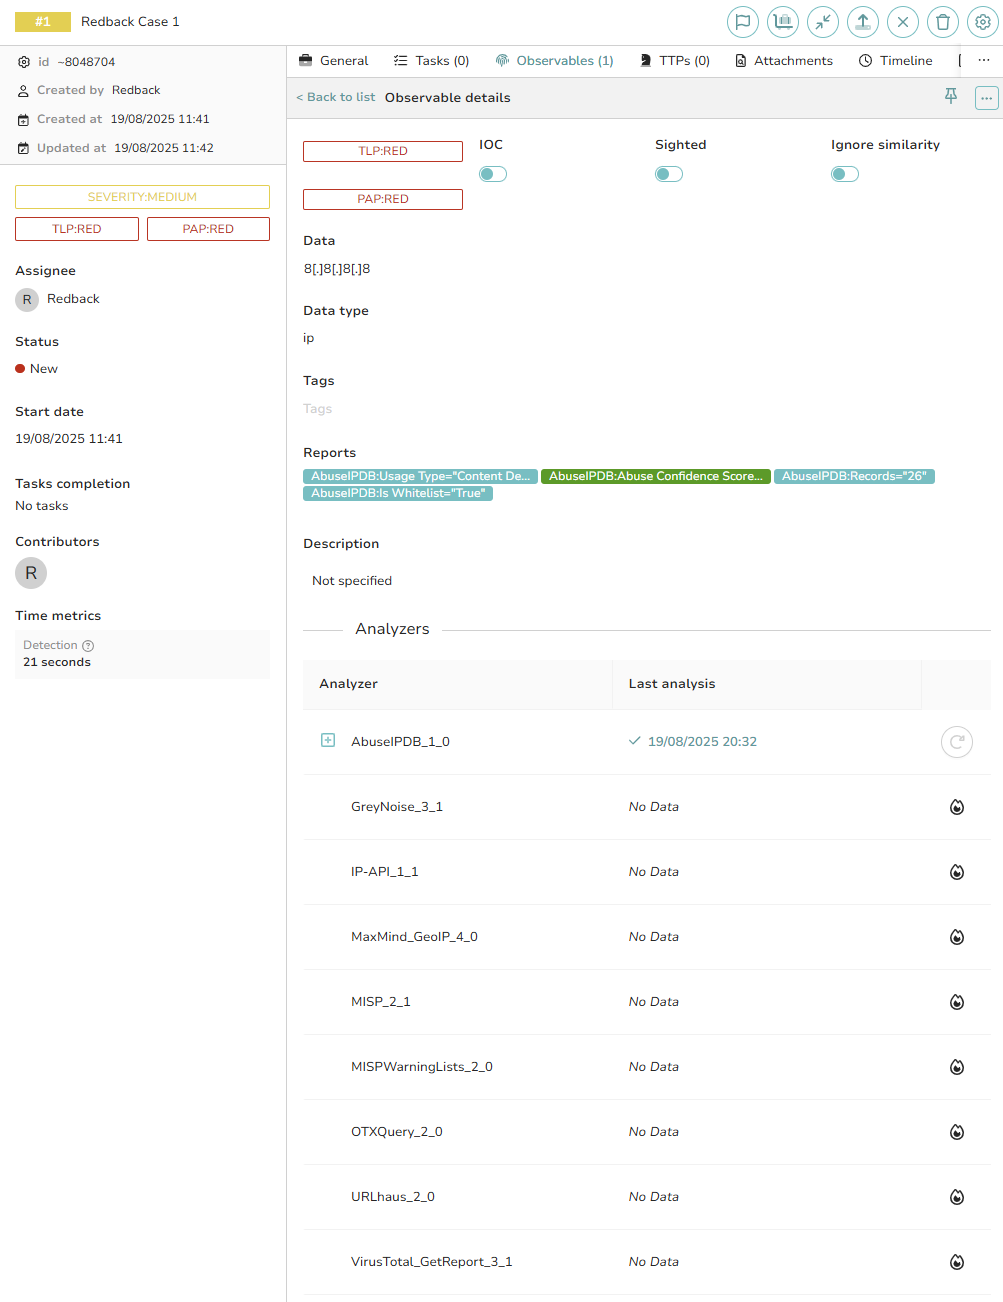
Task: Launch the VirusTotal_GetReport_3_1 analyzer
Action: pos(956,1262)
